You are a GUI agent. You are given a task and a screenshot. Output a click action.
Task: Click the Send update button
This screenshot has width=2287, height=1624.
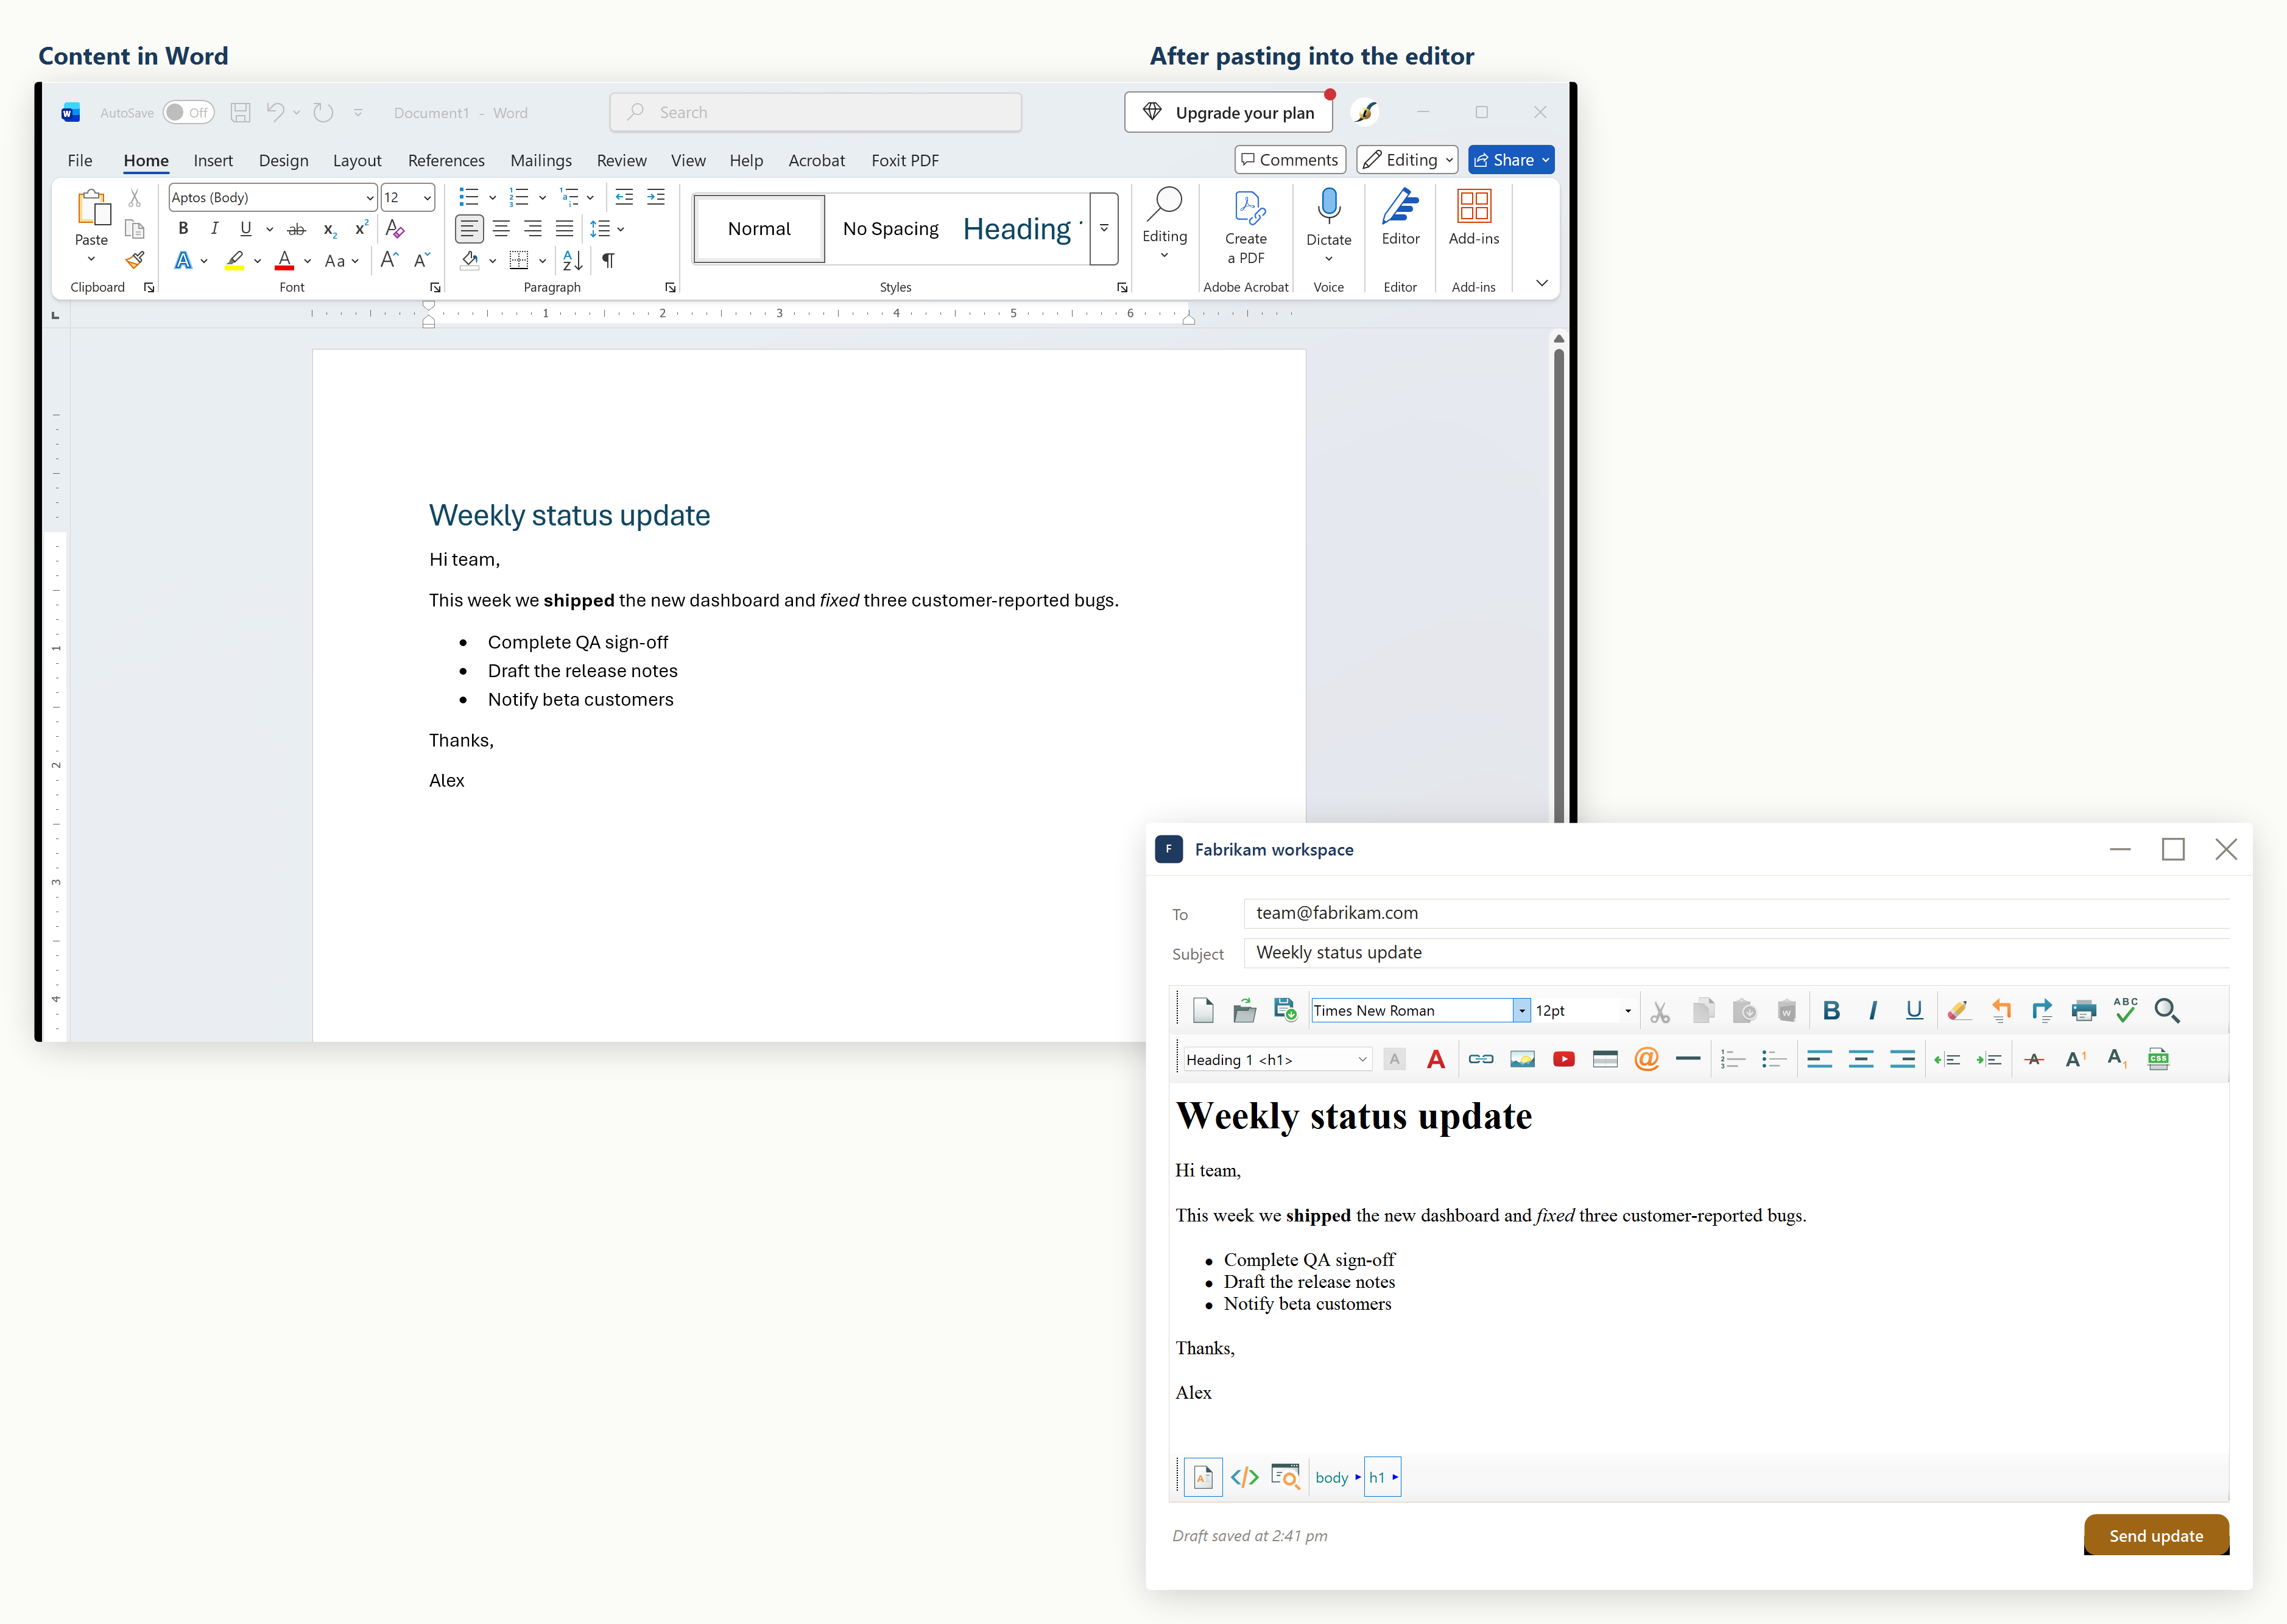2156,1535
